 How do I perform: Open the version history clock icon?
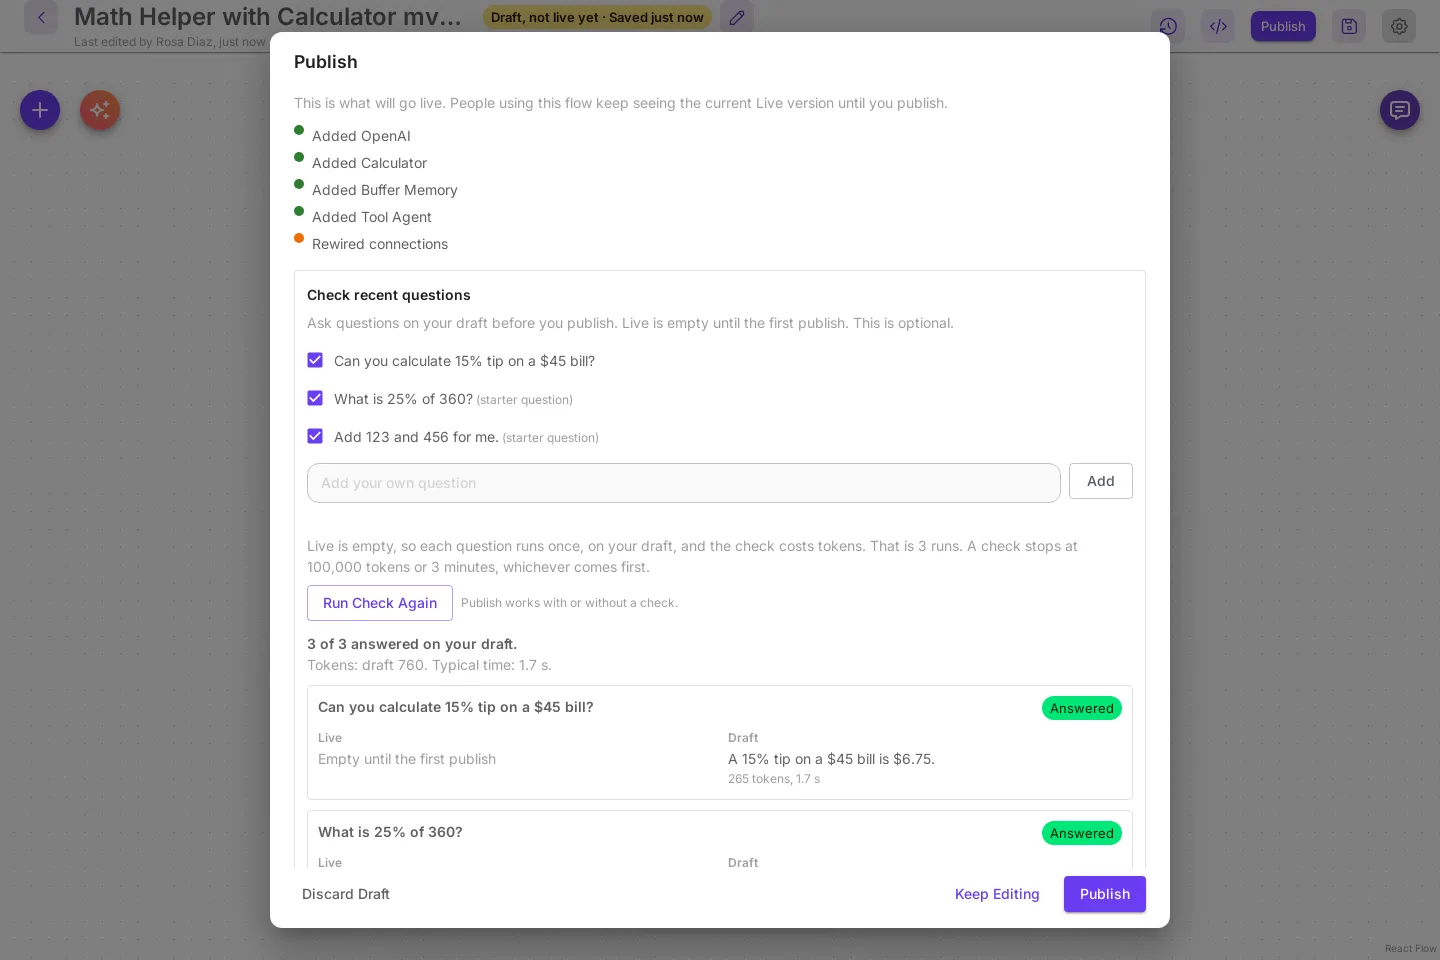(1168, 26)
